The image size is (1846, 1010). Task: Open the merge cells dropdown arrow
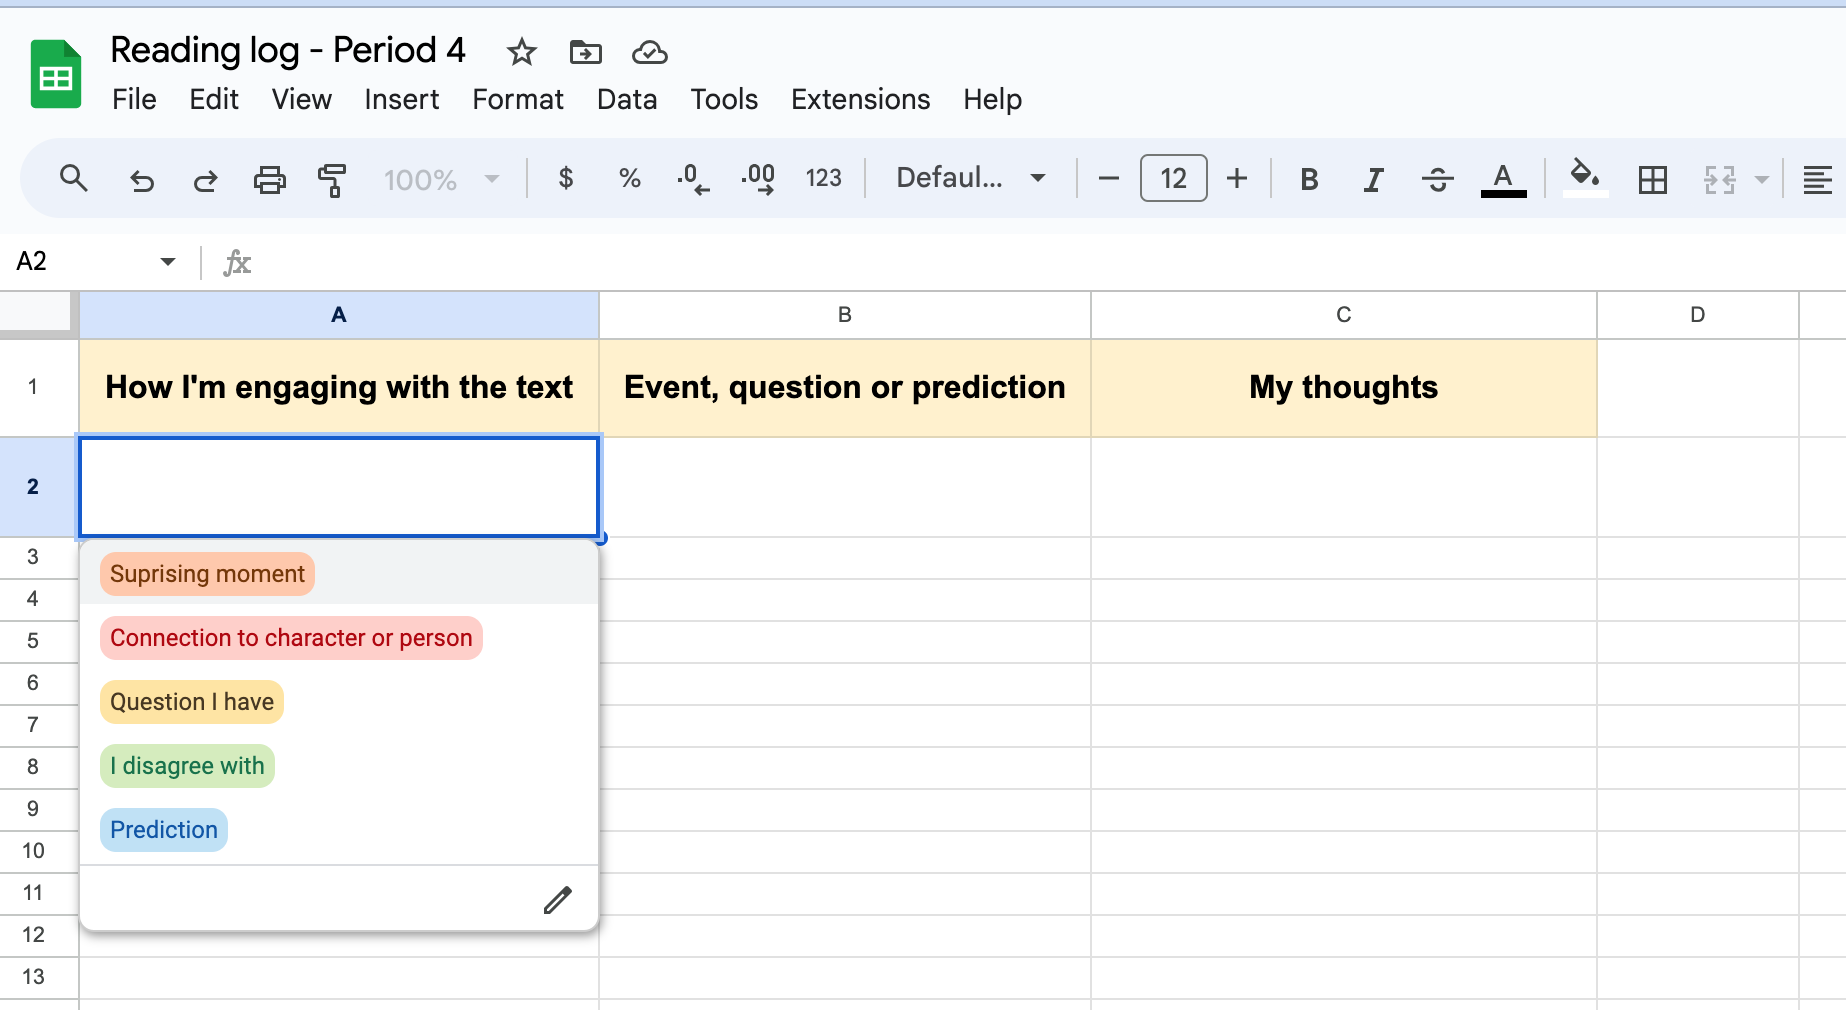[1762, 180]
